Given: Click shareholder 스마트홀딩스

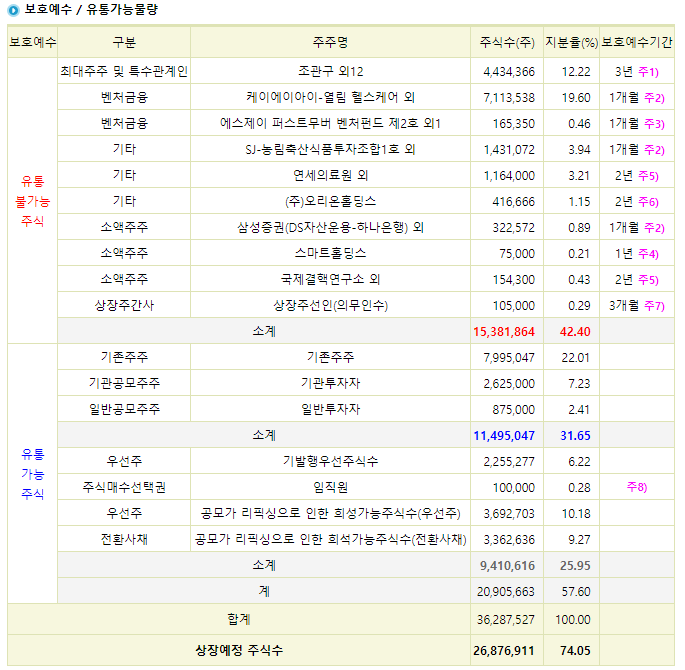Looking at the screenshot, I should (331, 253).
